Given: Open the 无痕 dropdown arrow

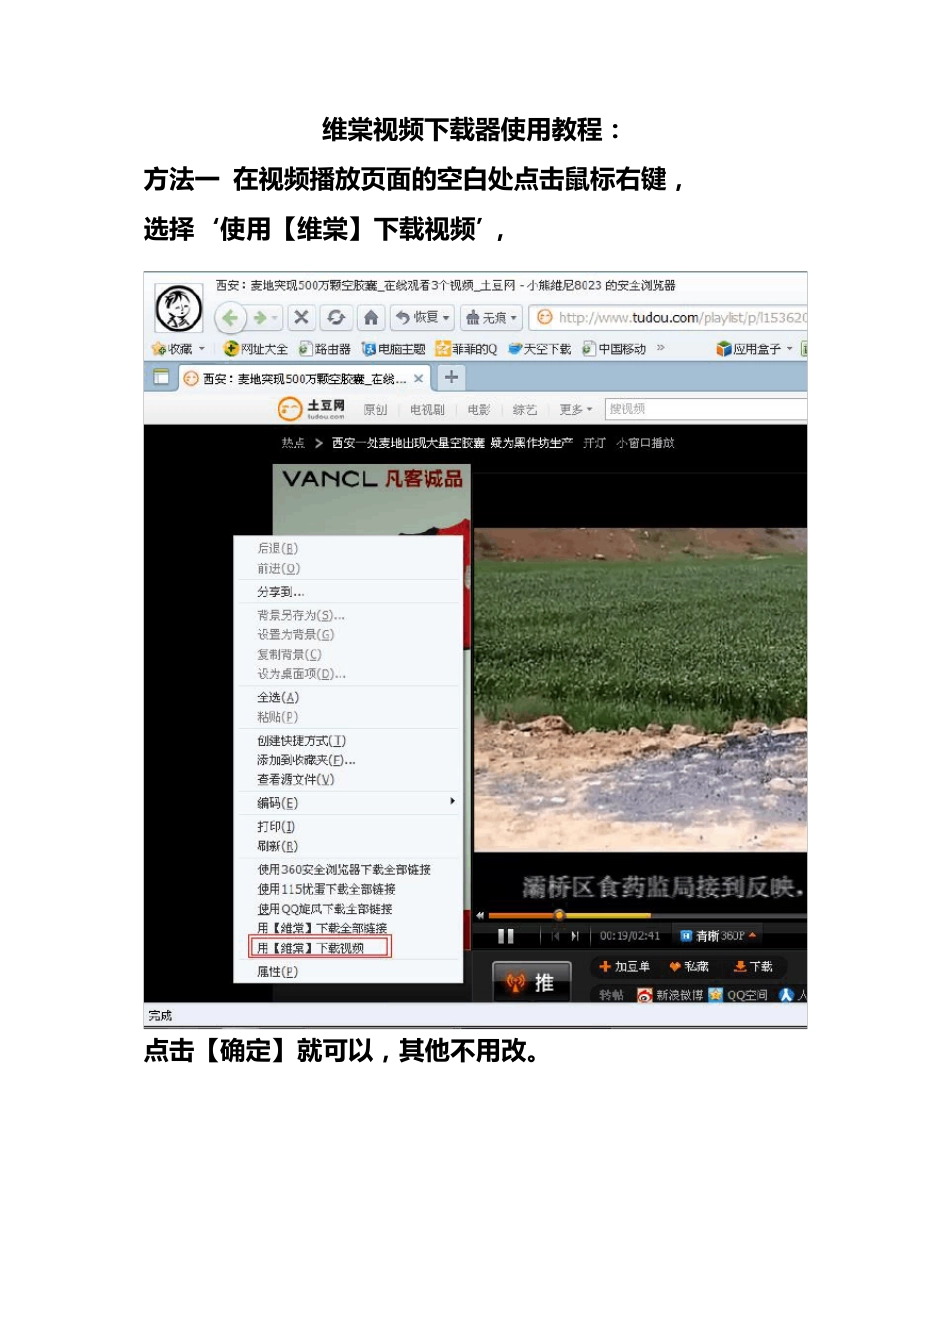Looking at the screenshot, I should (514, 318).
